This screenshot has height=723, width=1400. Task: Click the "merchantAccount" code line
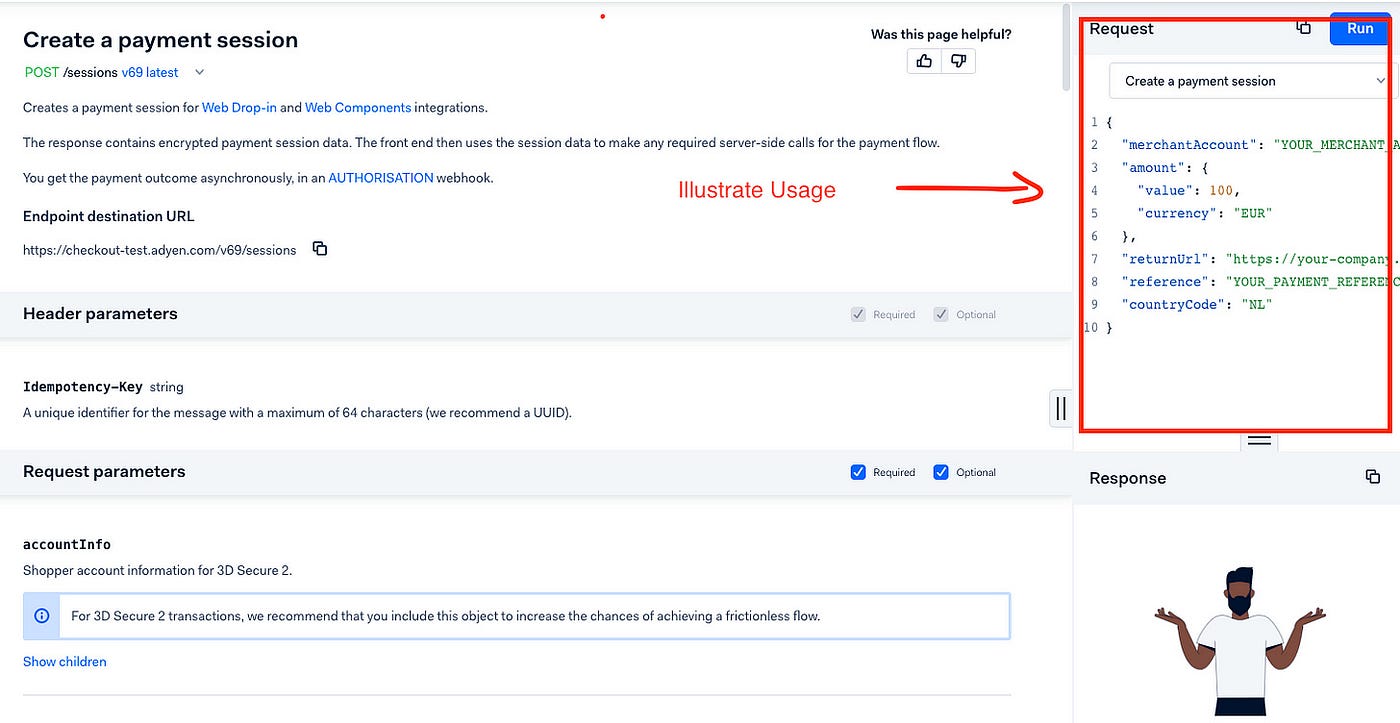[1260, 145]
